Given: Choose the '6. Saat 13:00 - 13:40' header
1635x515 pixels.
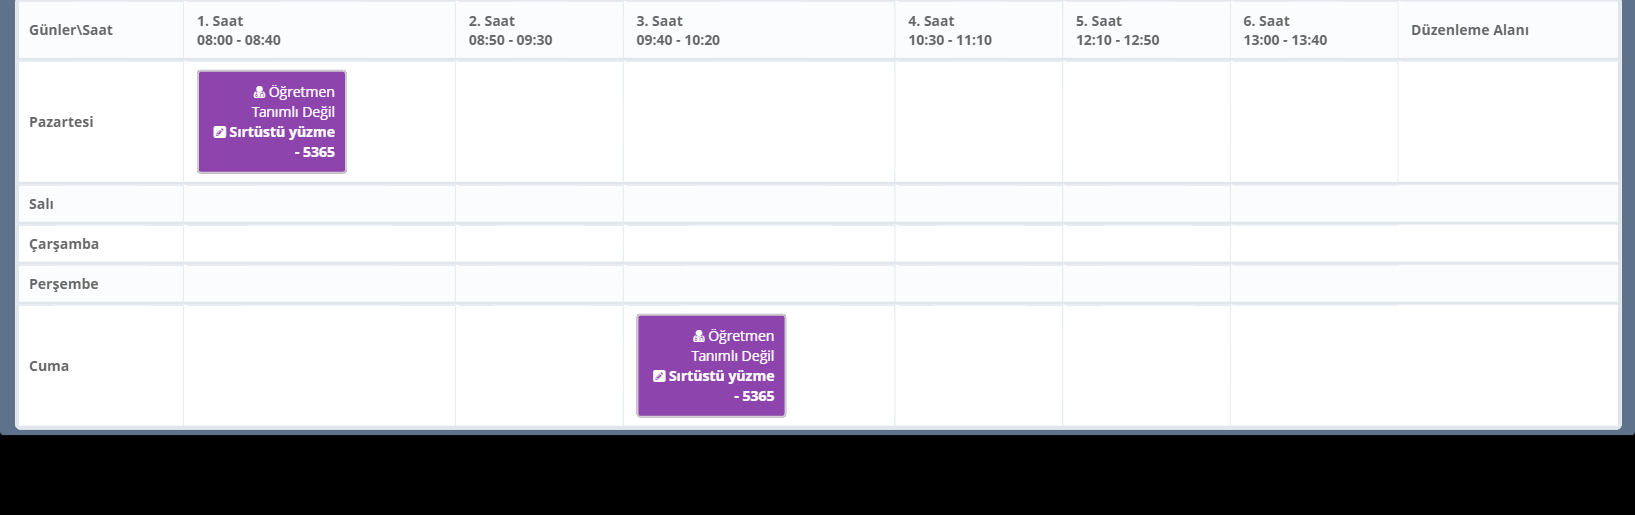Looking at the screenshot, I should tap(1285, 30).
